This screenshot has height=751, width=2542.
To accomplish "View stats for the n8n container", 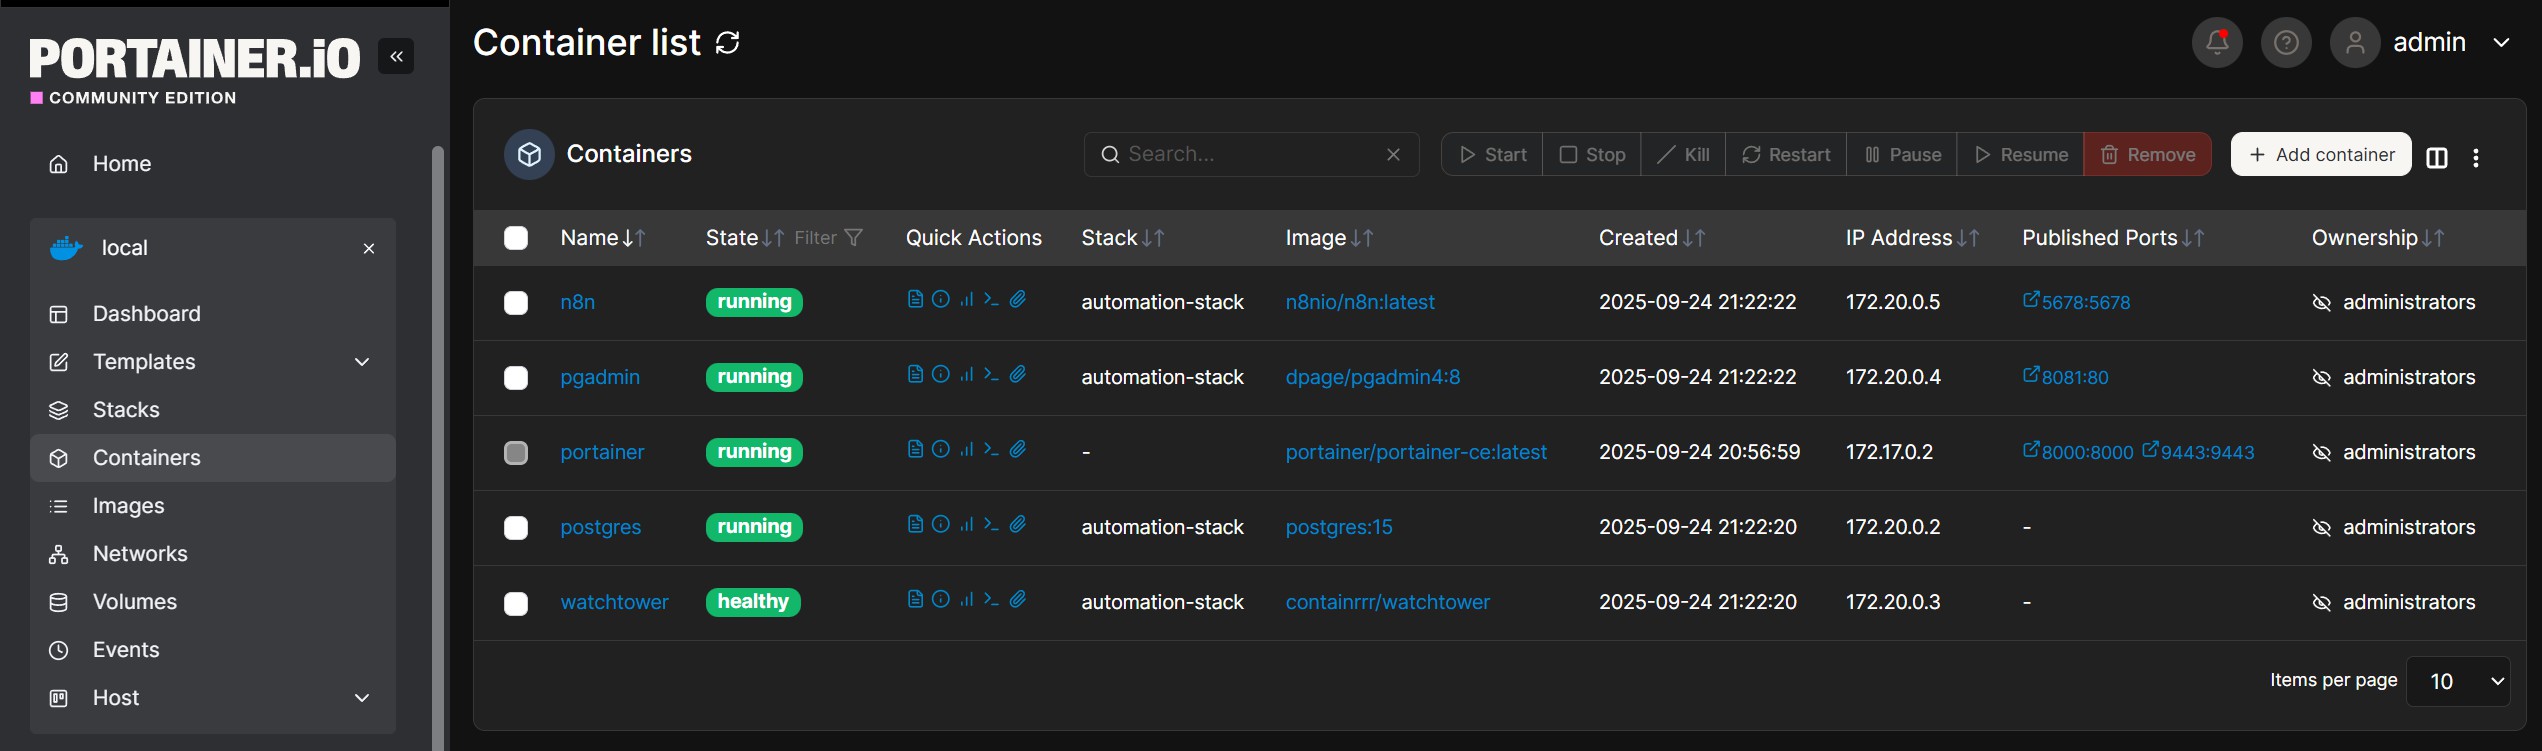I will [966, 299].
